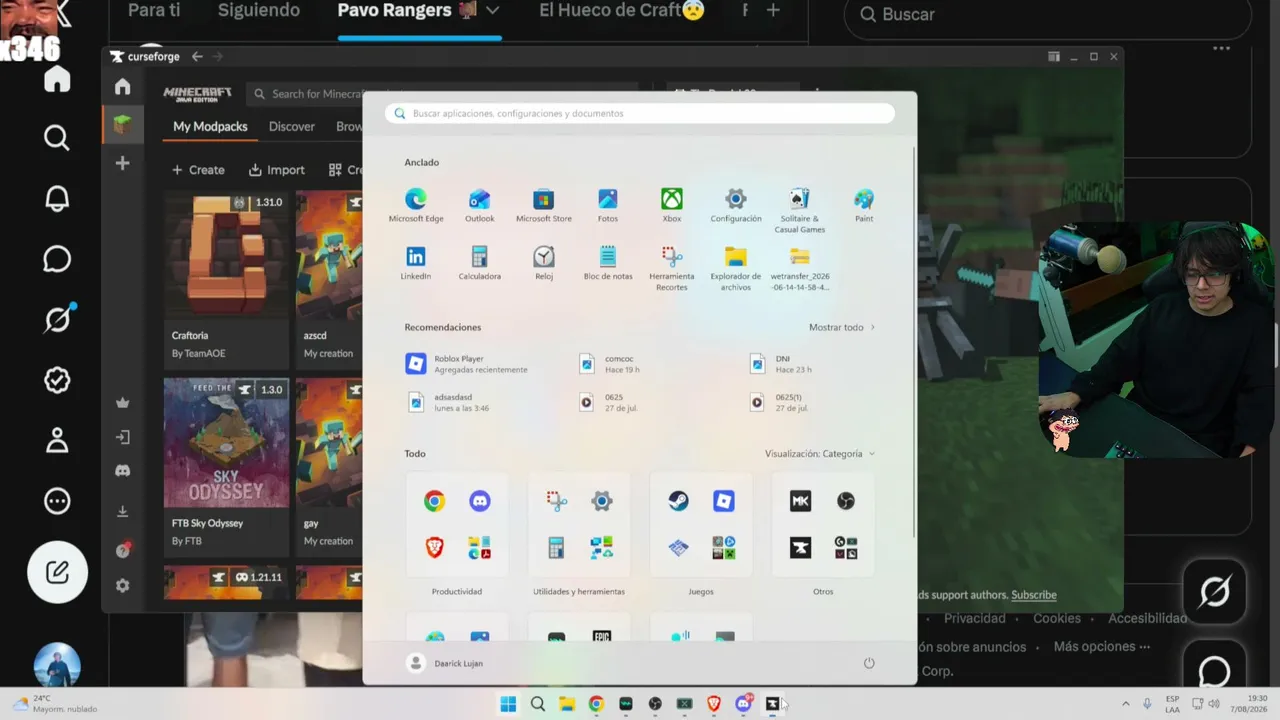Open X search from the left sidebar

click(x=57, y=137)
